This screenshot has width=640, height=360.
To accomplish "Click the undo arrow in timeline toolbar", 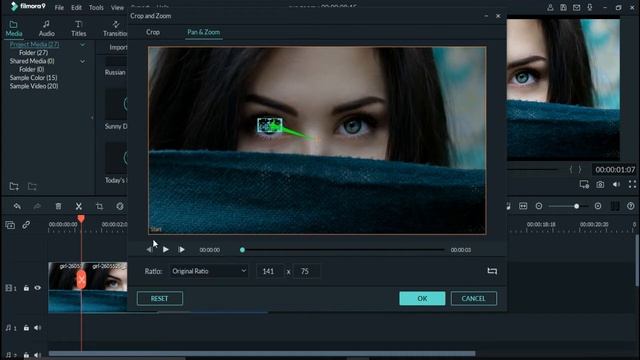I will (x=17, y=207).
